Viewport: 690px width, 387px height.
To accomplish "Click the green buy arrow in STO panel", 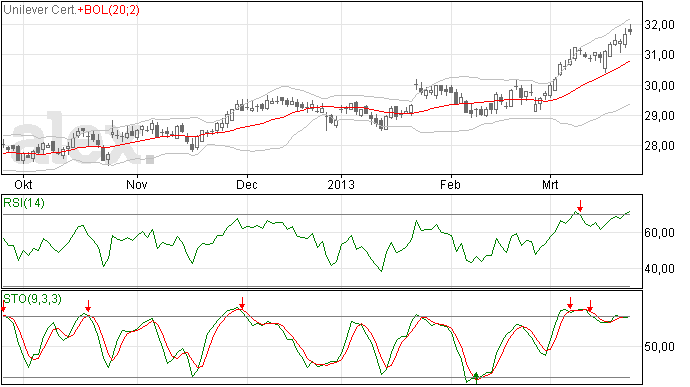I will (x=476, y=378).
